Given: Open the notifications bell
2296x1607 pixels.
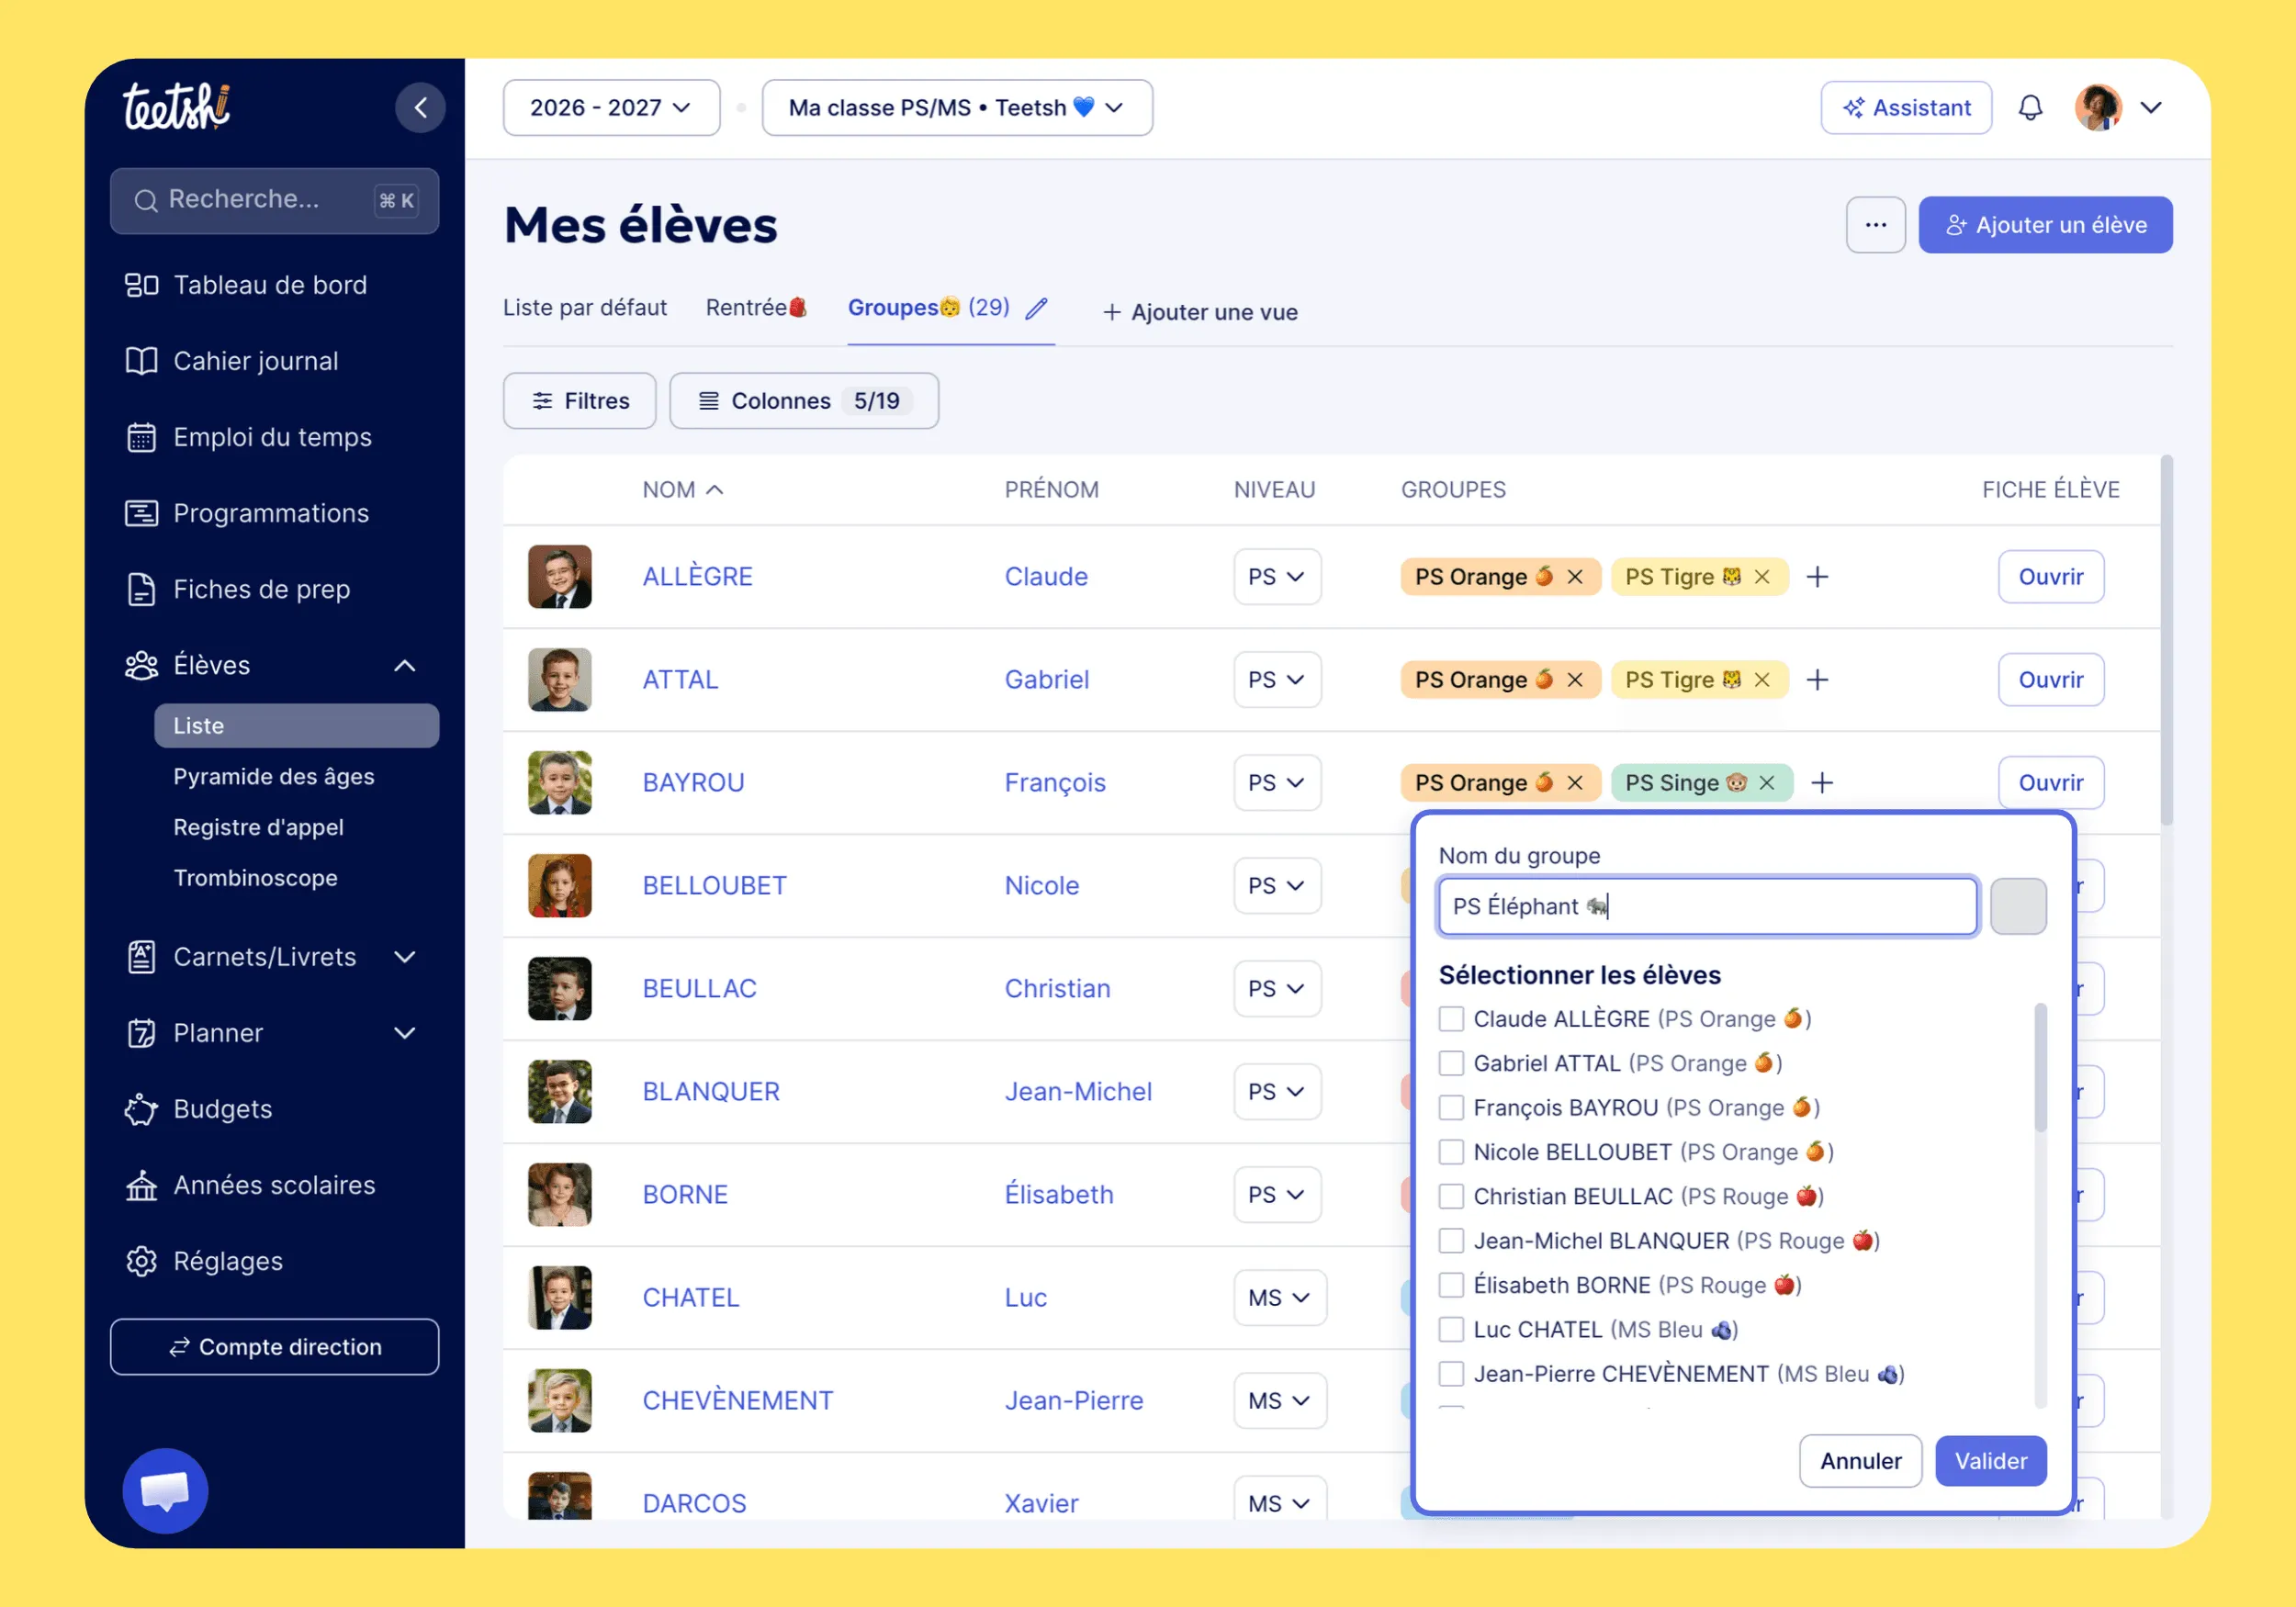Looking at the screenshot, I should [2030, 108].
